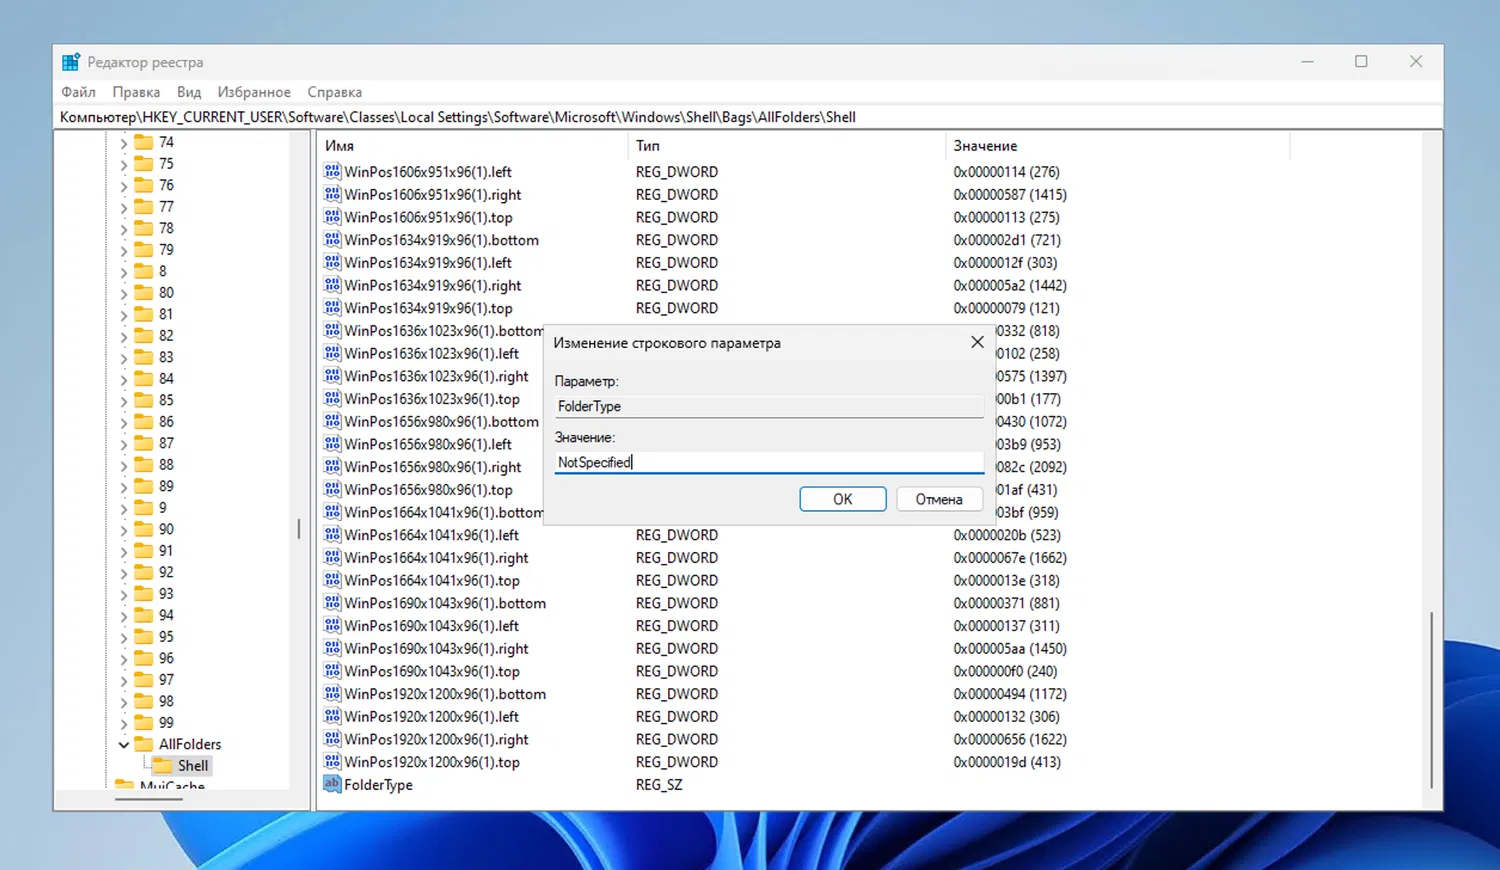Expand the registry key 83
The image size is (1500, 870).
124,358
